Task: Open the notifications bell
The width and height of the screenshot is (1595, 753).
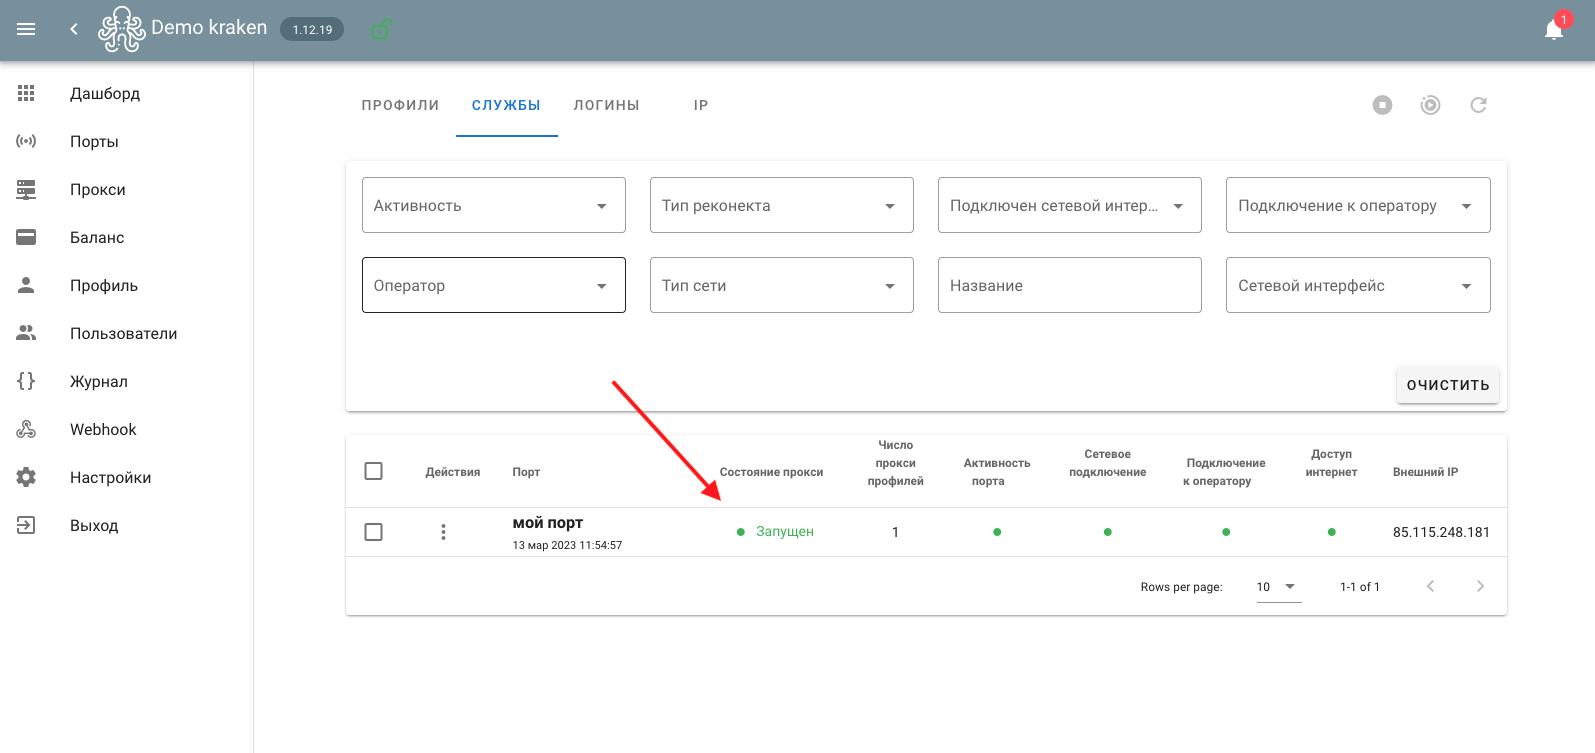Action: coord(1554,29)
